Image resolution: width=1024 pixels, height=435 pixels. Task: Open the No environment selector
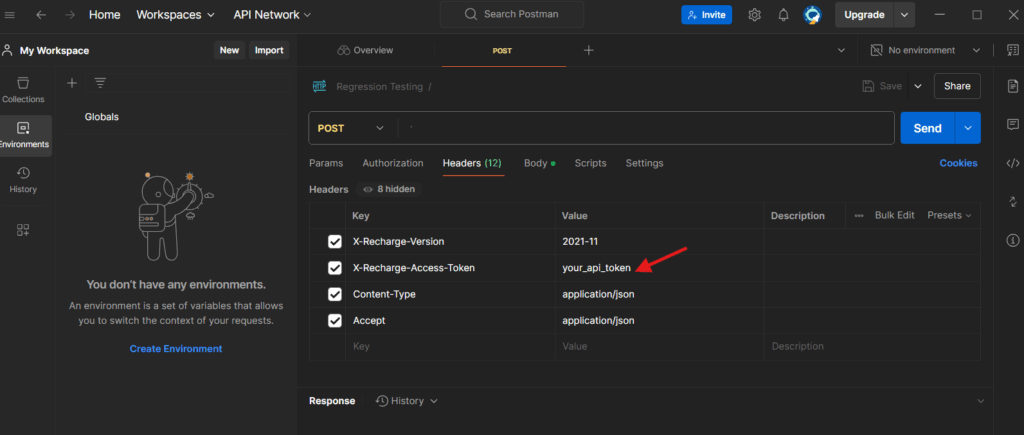[925, 50]
